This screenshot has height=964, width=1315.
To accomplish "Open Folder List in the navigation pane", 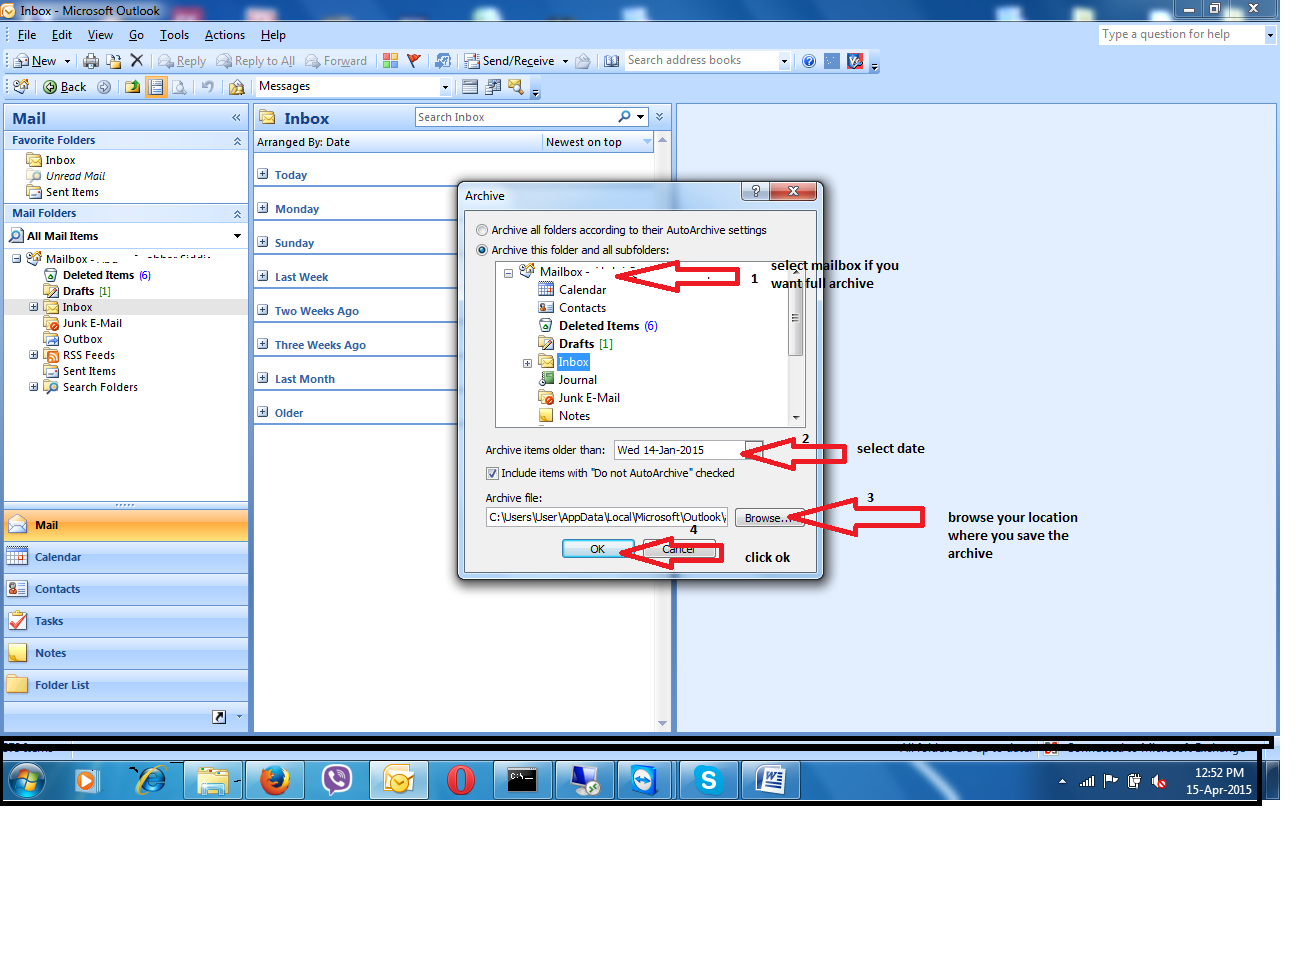I will click(x=126, y=685).
